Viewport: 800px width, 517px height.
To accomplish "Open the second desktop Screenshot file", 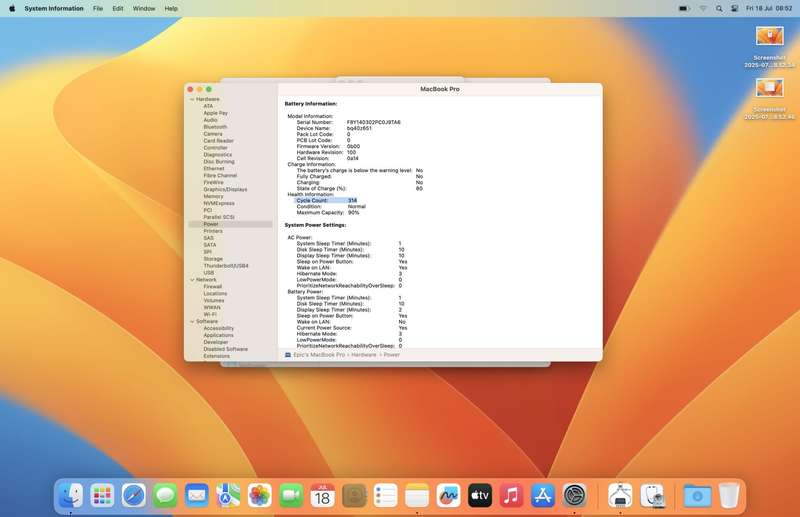I will [x=769, y=88].
